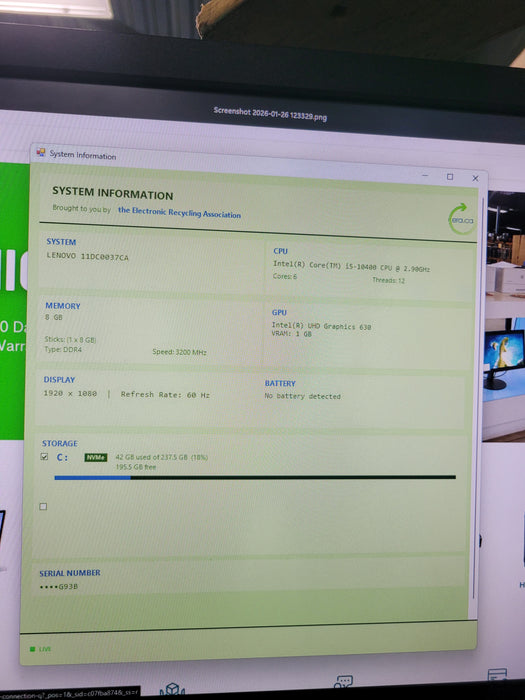Click the DISPLAY section heading
The width and height of the screenshot is (525, 700).
[x=59, y=379]
